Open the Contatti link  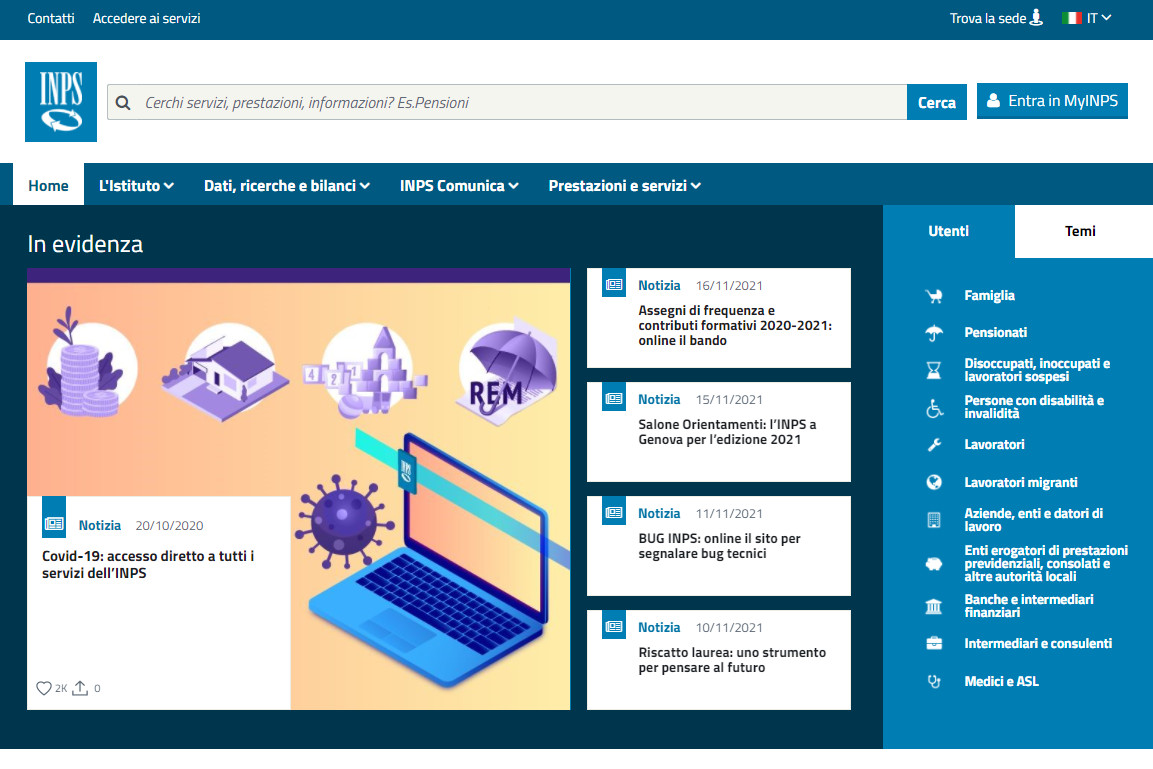(51, 18)
